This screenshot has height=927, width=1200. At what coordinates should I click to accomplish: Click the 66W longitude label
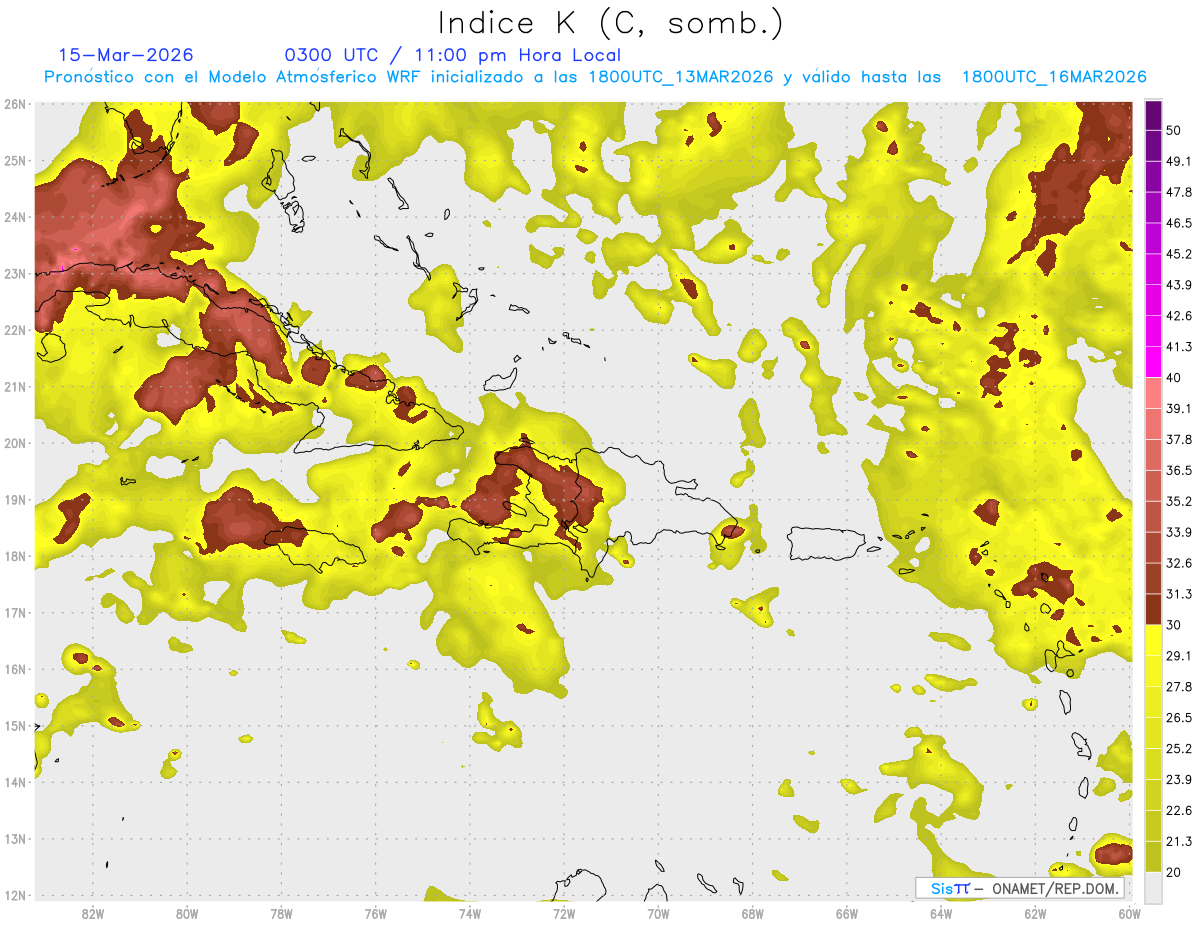[847, 913]
